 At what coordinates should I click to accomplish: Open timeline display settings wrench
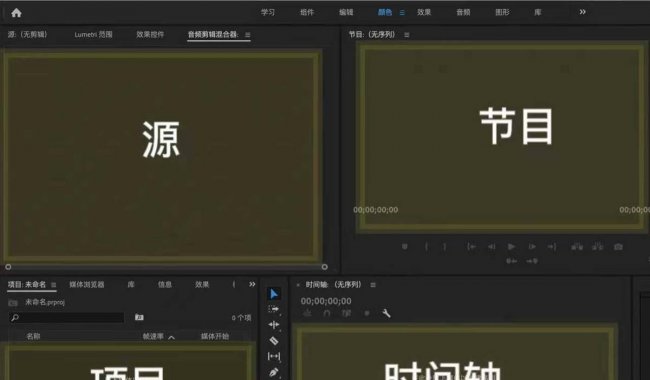coord(386,313)
